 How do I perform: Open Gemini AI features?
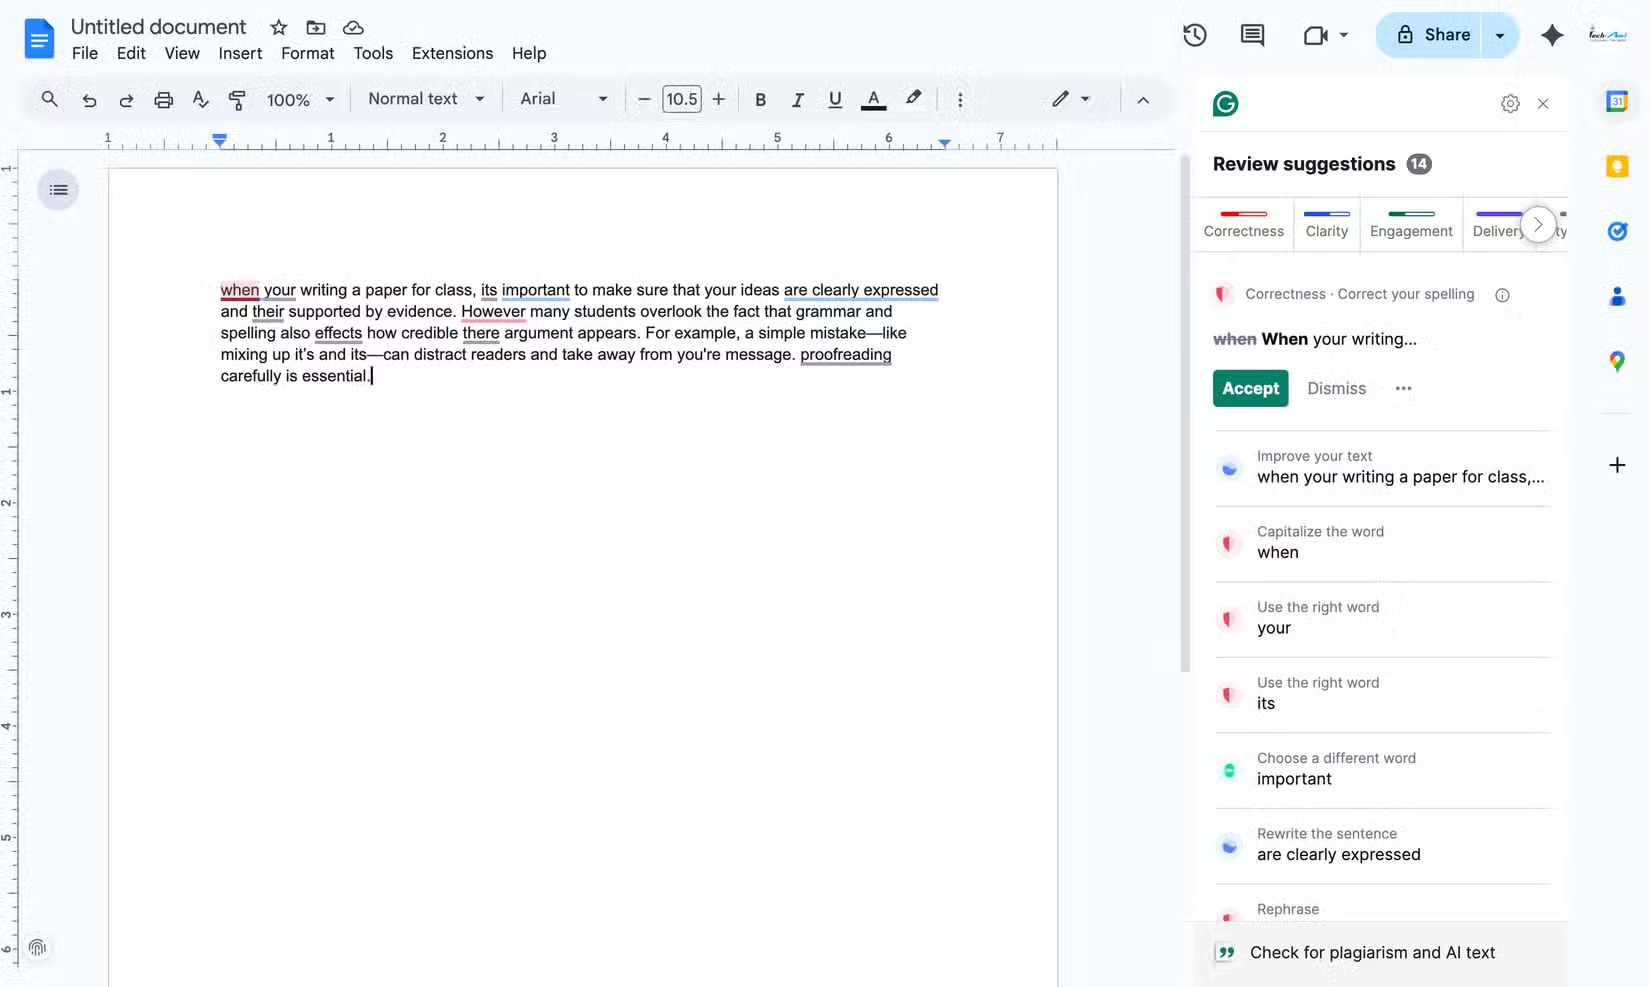[x=1552, y=34]
